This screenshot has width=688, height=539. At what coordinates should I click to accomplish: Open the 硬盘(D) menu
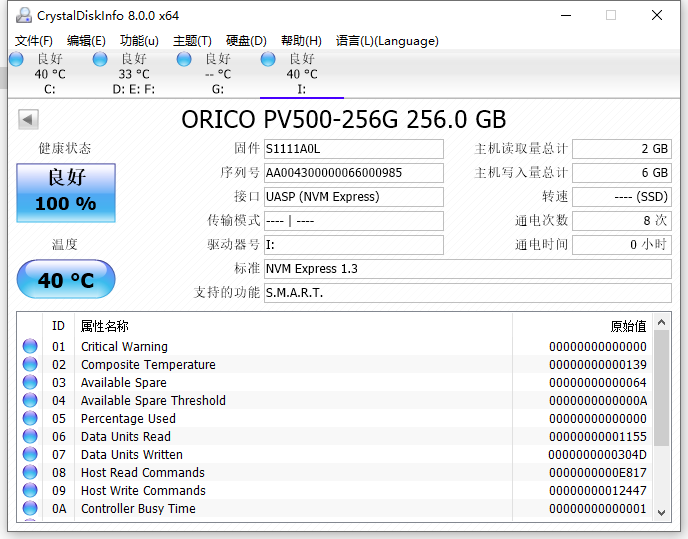[246, 41]
